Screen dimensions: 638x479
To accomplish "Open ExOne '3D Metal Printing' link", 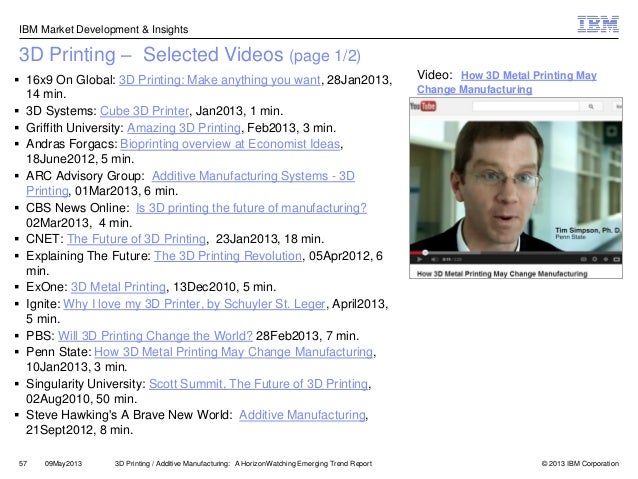I will 118,287.
